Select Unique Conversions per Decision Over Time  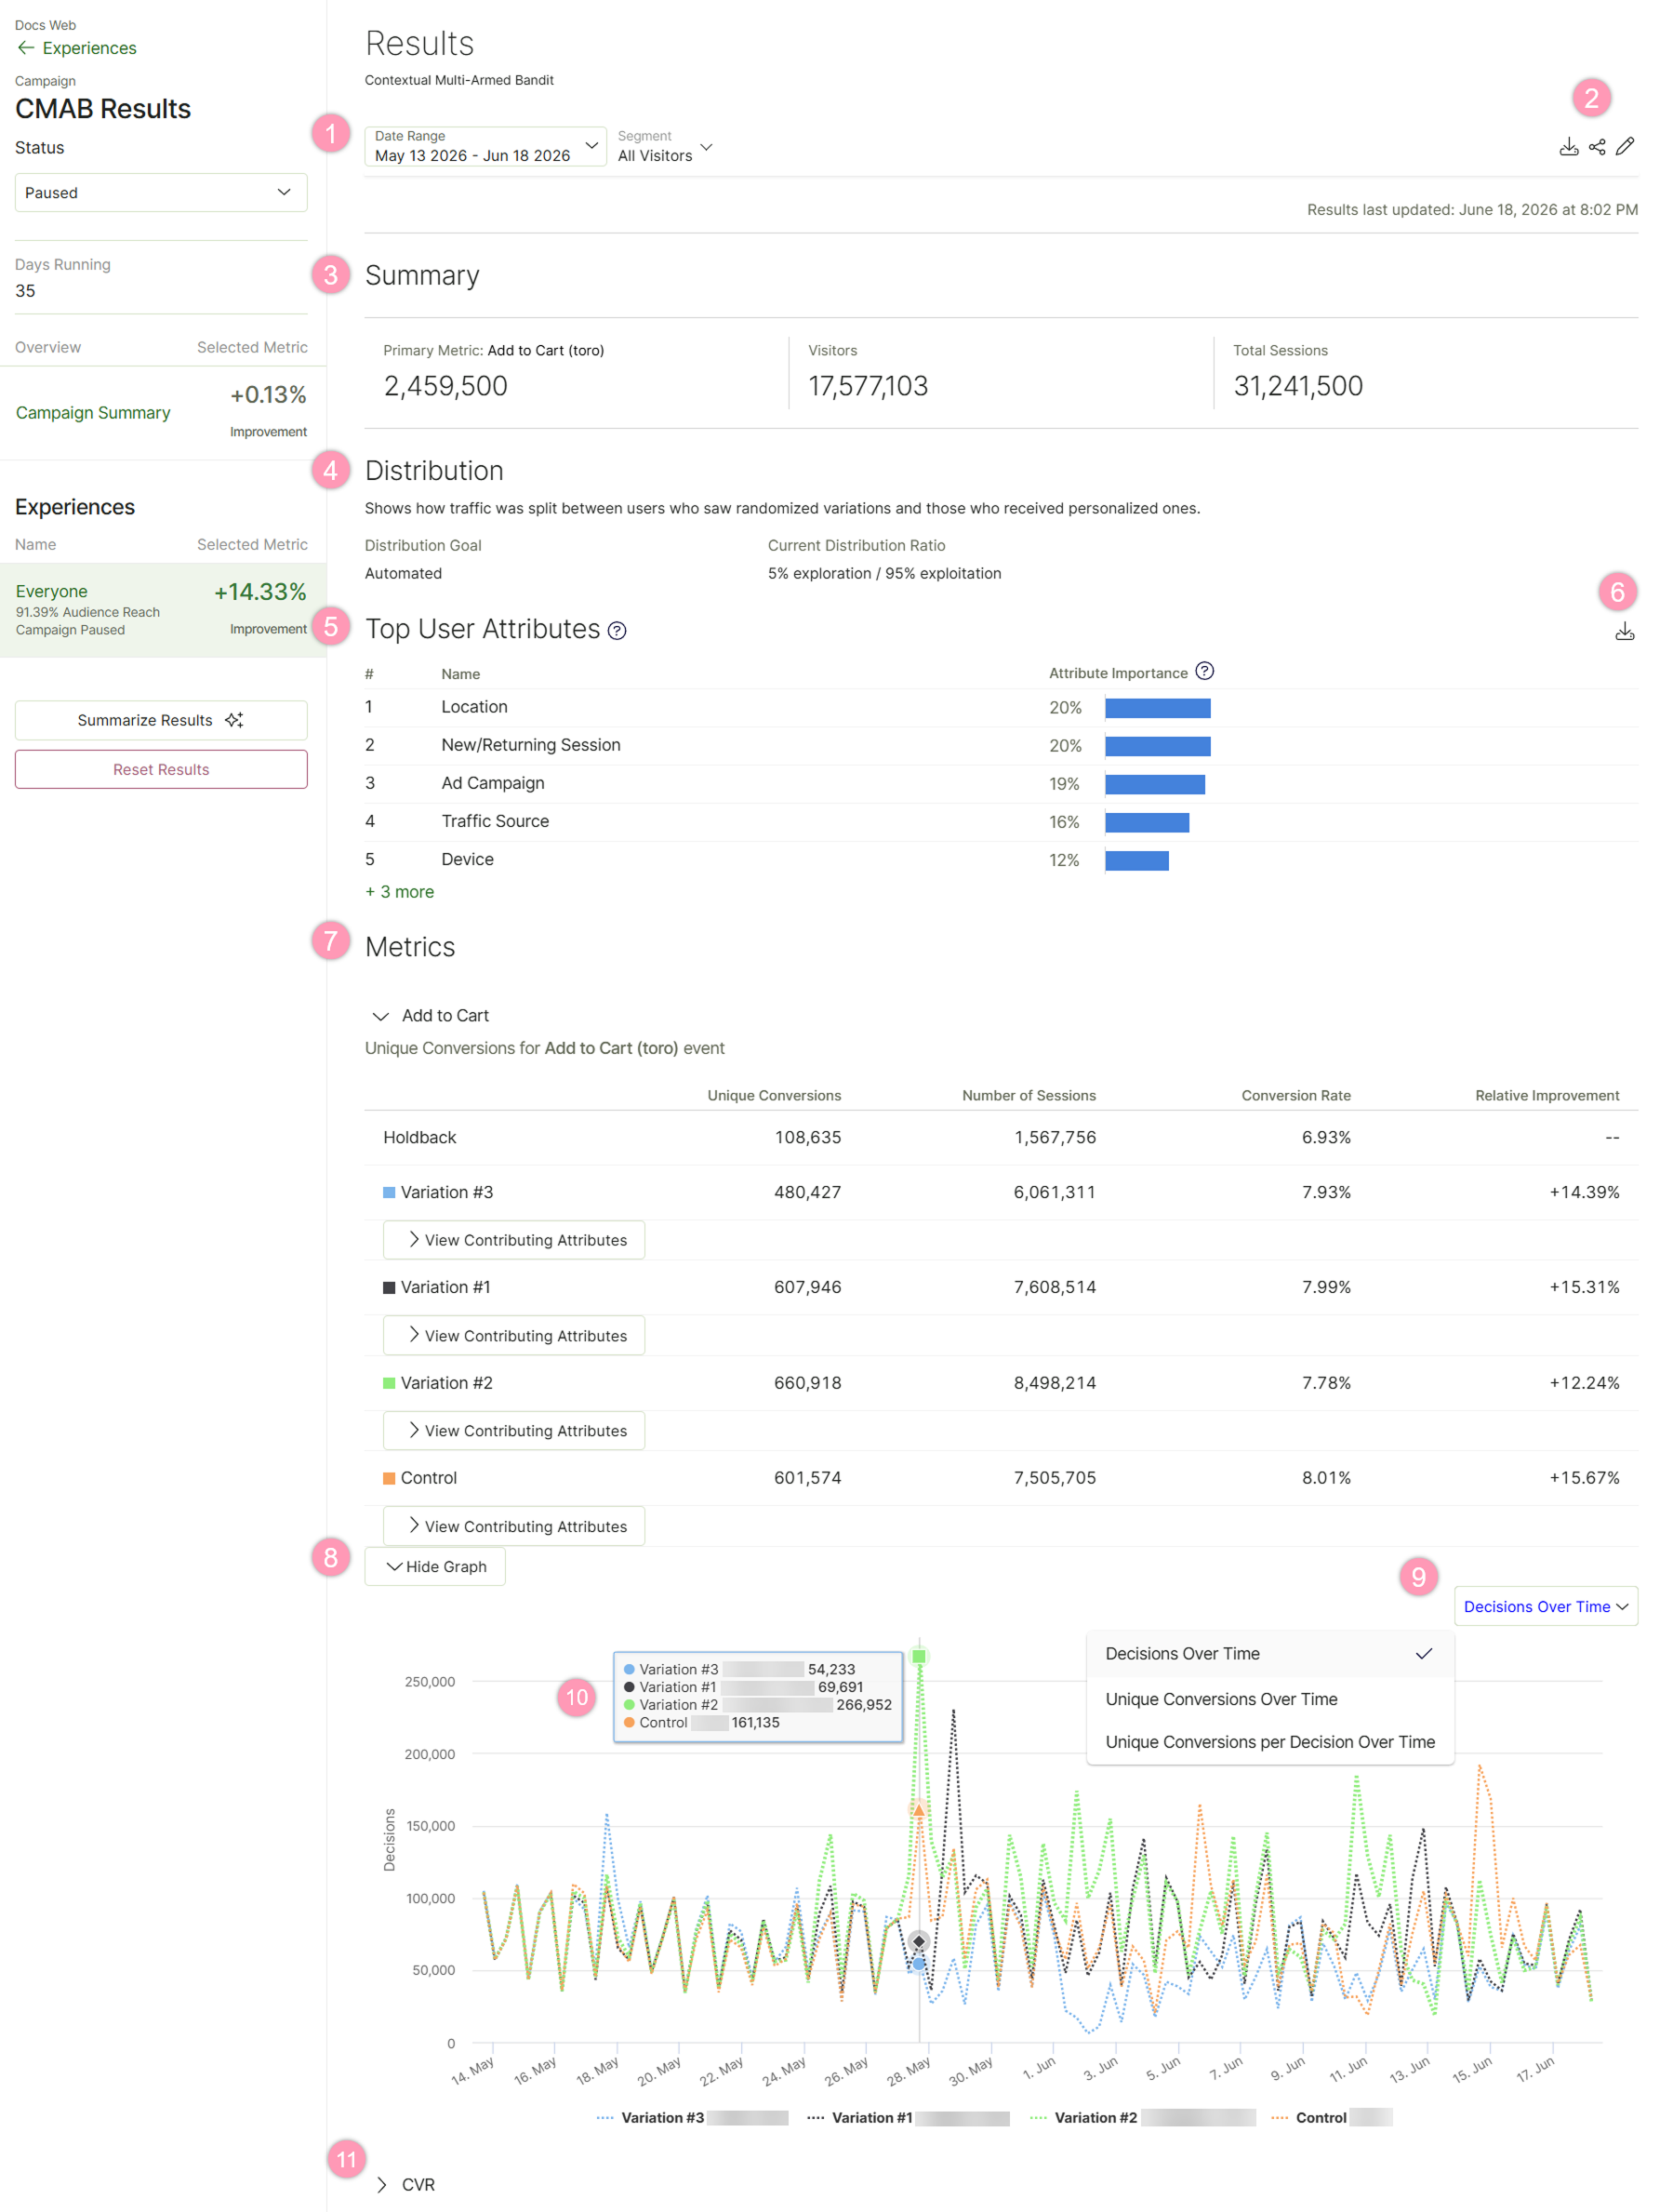(1270, 1742)
